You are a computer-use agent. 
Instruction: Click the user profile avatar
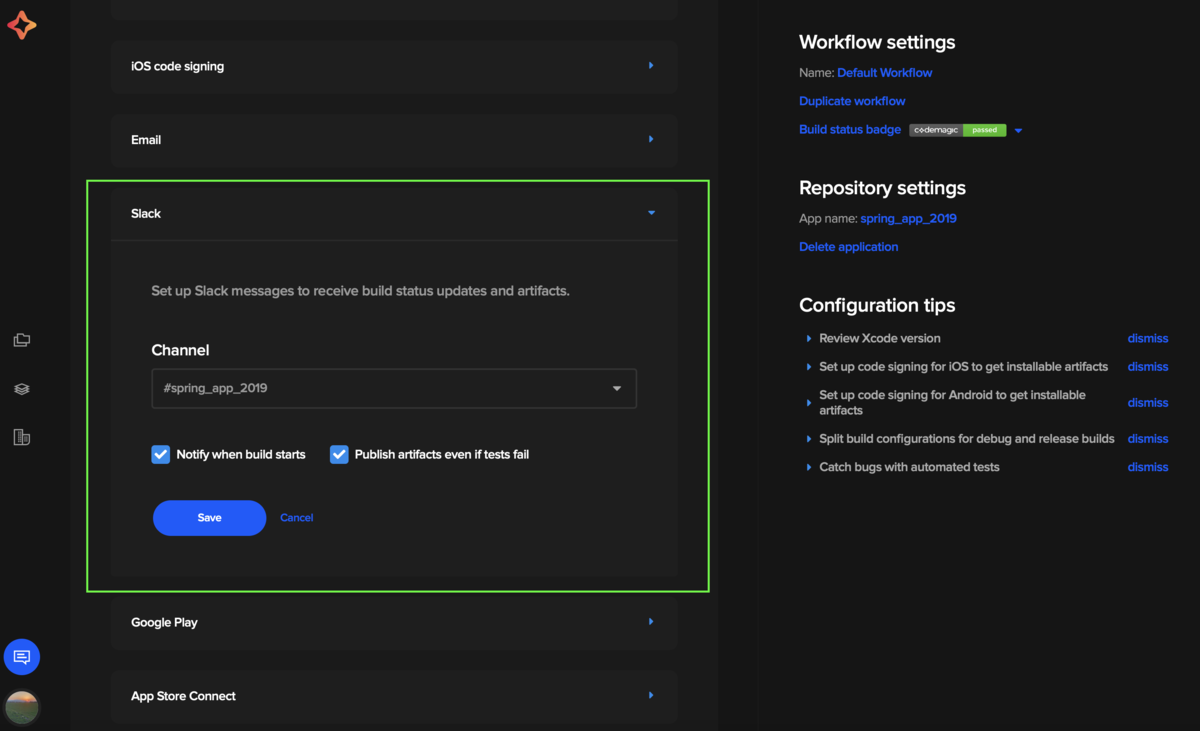[22, 707]
